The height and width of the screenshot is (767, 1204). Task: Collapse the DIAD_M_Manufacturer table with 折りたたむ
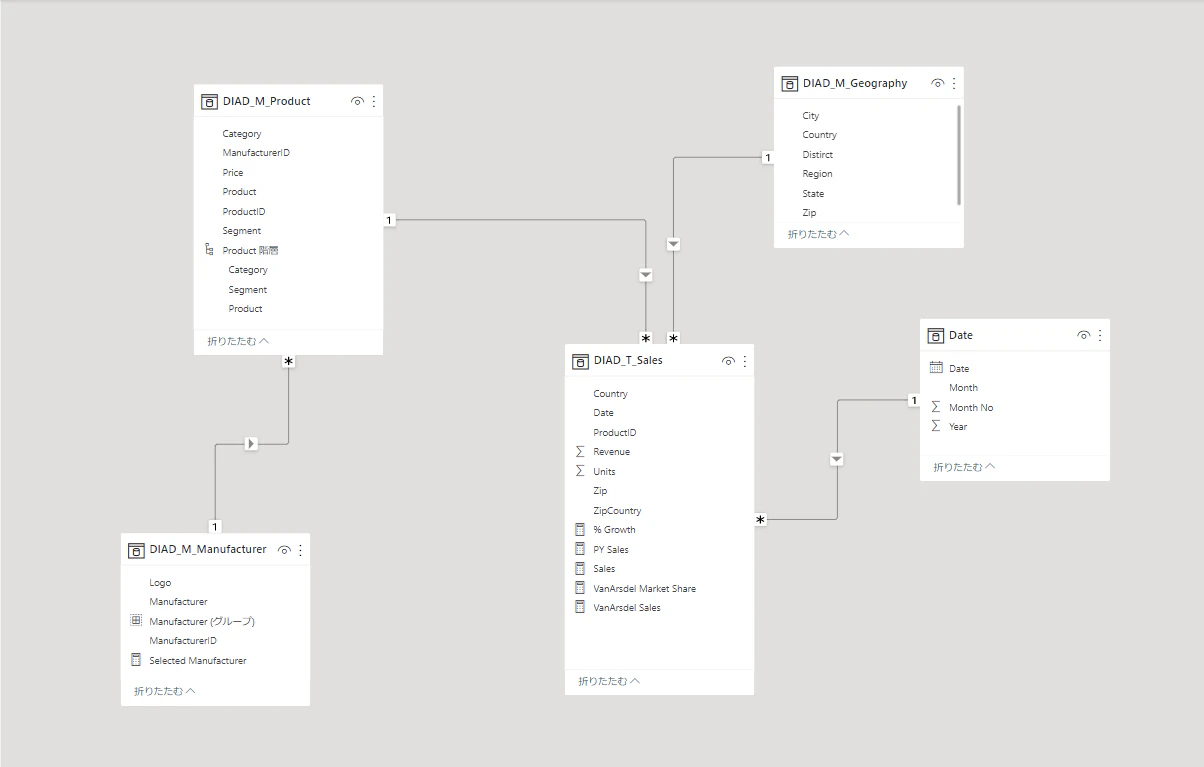[x=165, y=691]
